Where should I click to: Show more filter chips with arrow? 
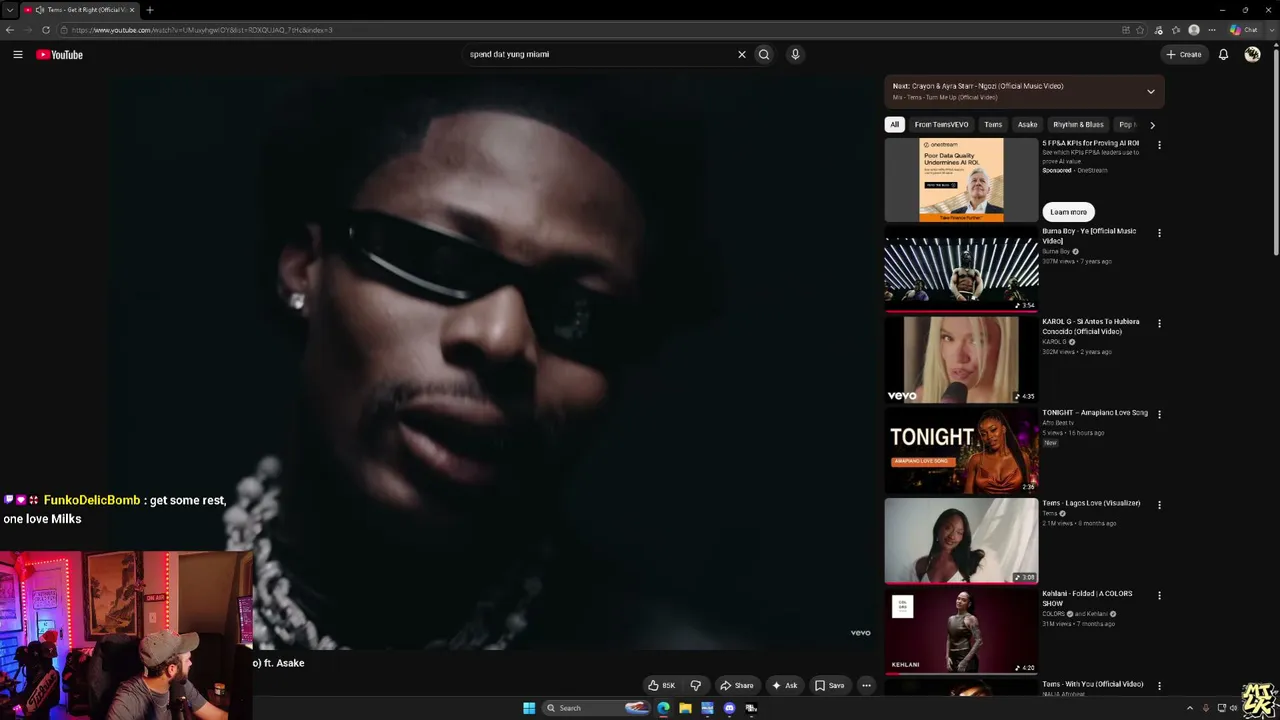[1152, 125]
